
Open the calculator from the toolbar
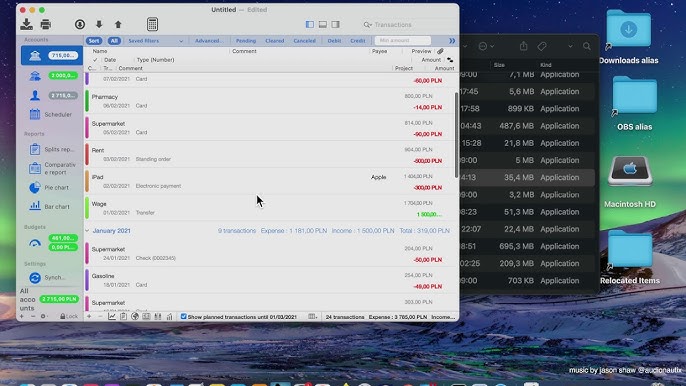click(152, 24)
